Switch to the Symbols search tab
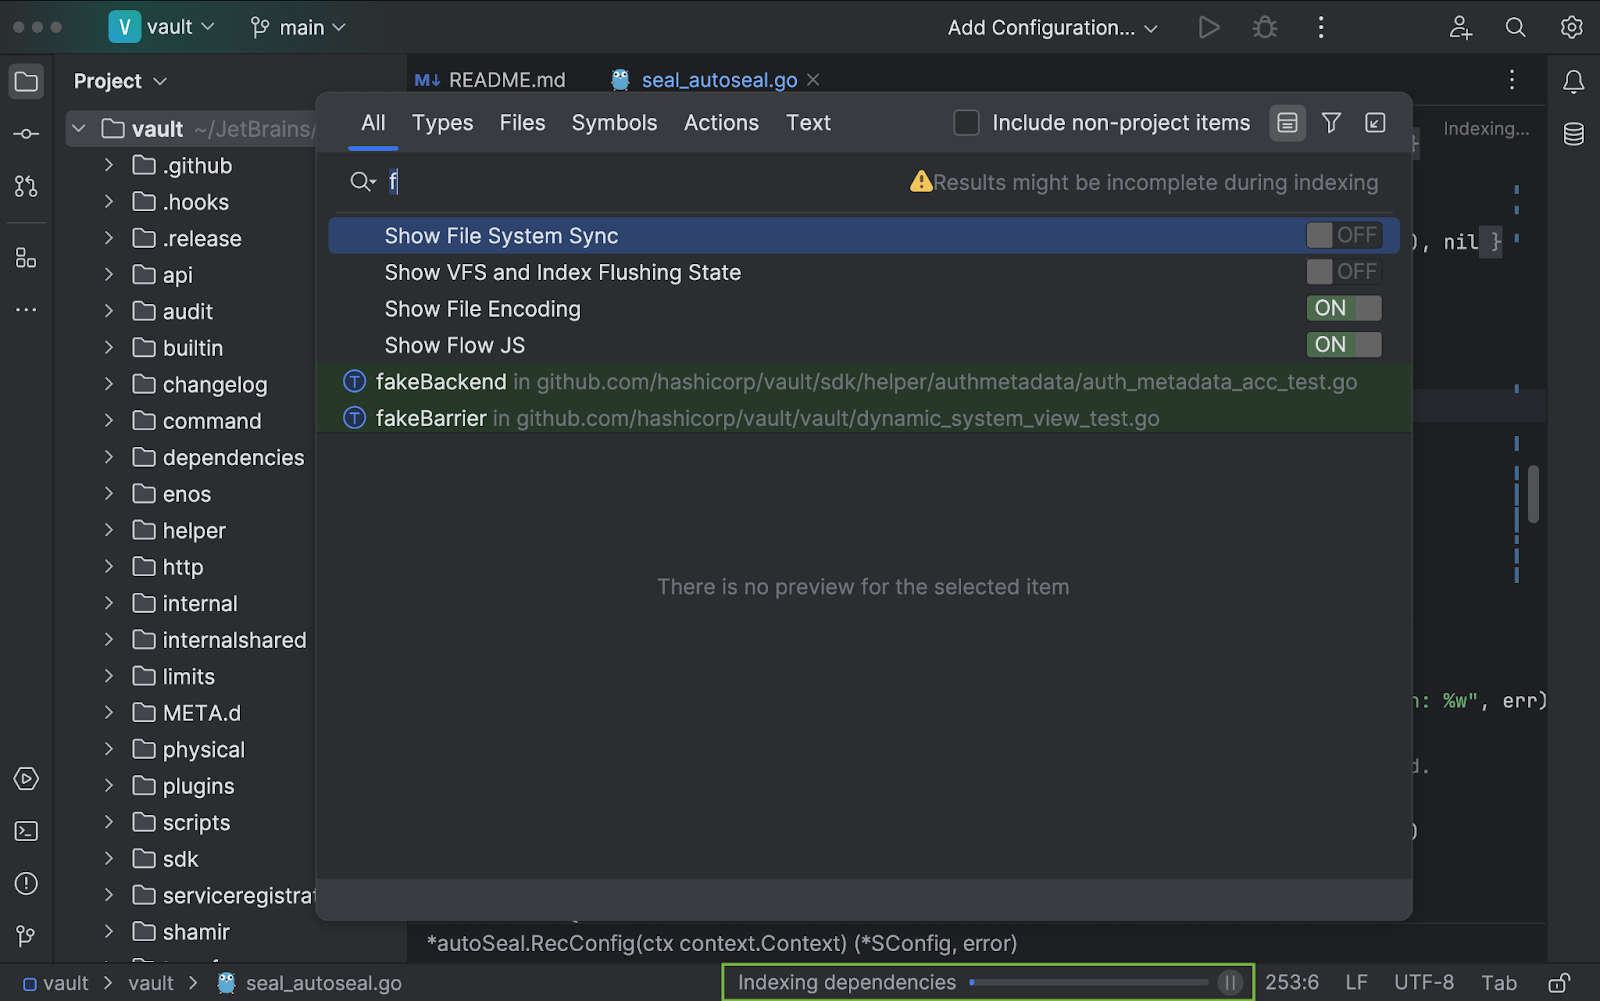Screen dimensions: 1600x1001 [614, 123]
